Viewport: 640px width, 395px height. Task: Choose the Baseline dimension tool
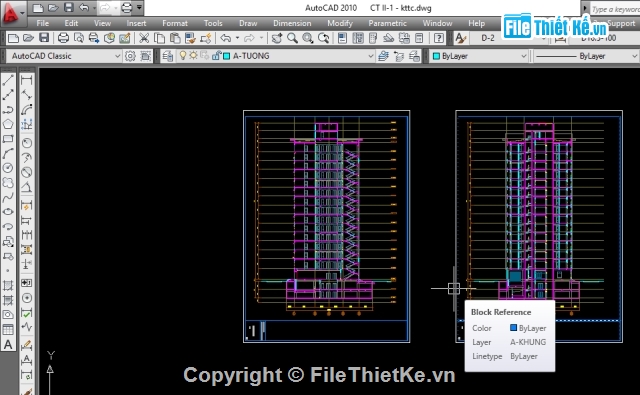tap(27, 220)
